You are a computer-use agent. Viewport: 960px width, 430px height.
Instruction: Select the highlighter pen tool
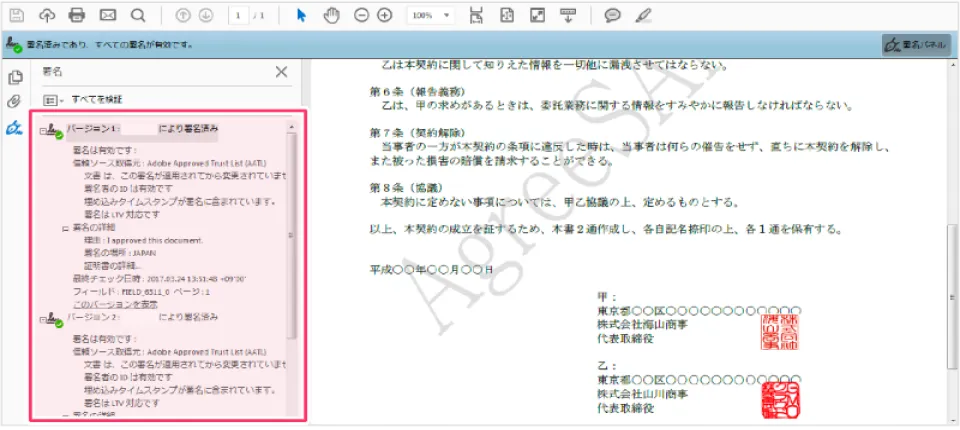(643, 15)
